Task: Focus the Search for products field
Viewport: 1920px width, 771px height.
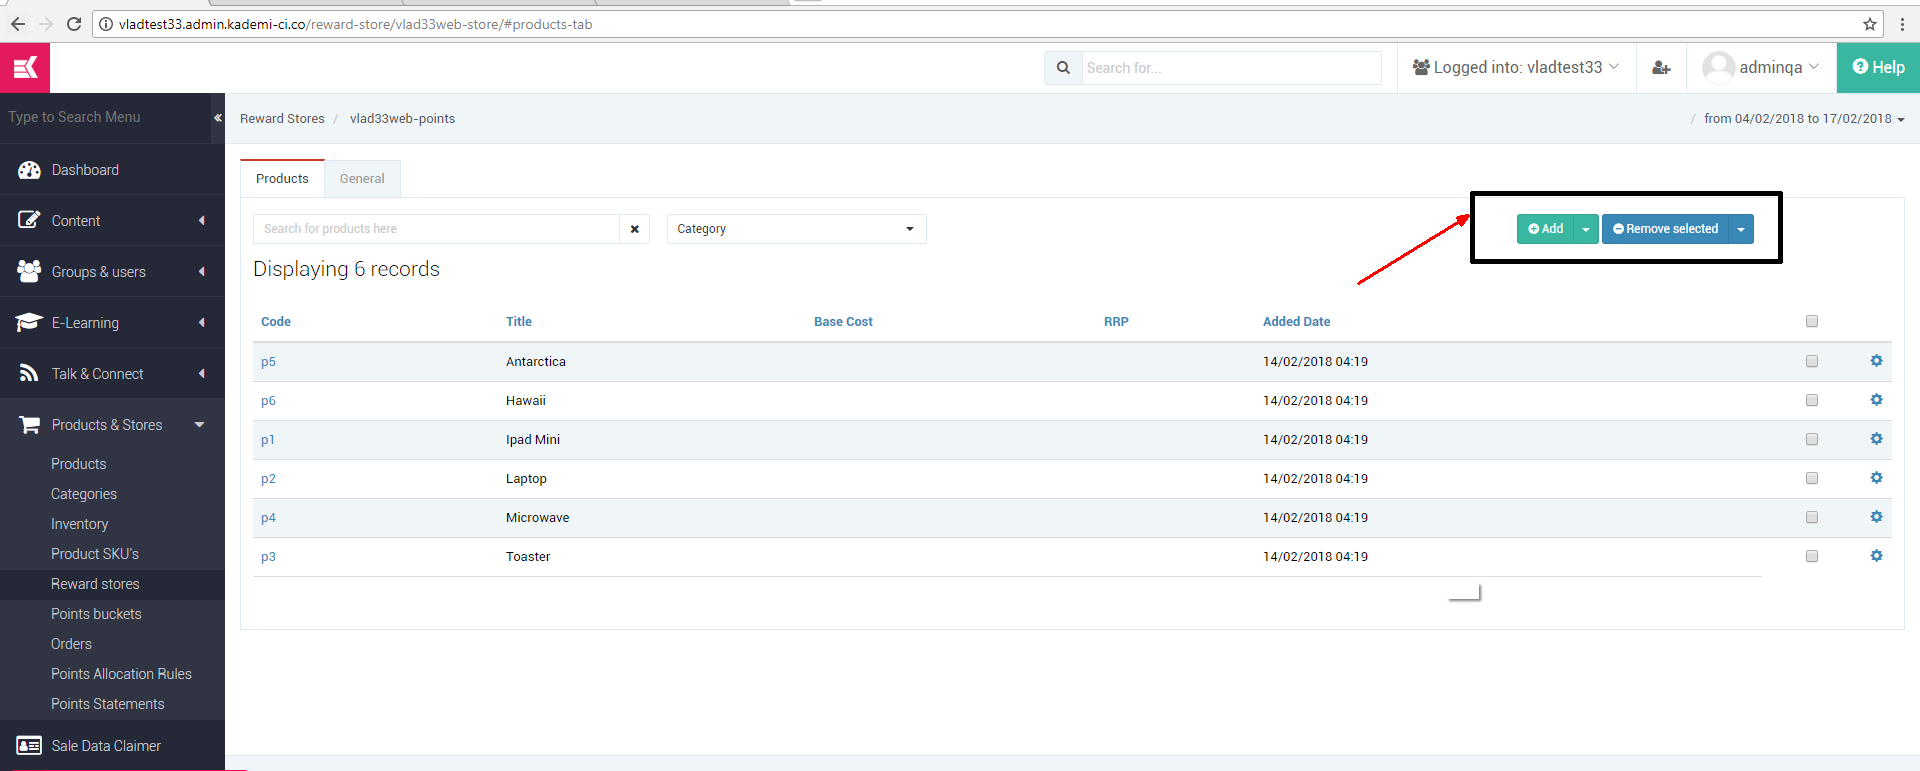Action: [x=436, y=229]
